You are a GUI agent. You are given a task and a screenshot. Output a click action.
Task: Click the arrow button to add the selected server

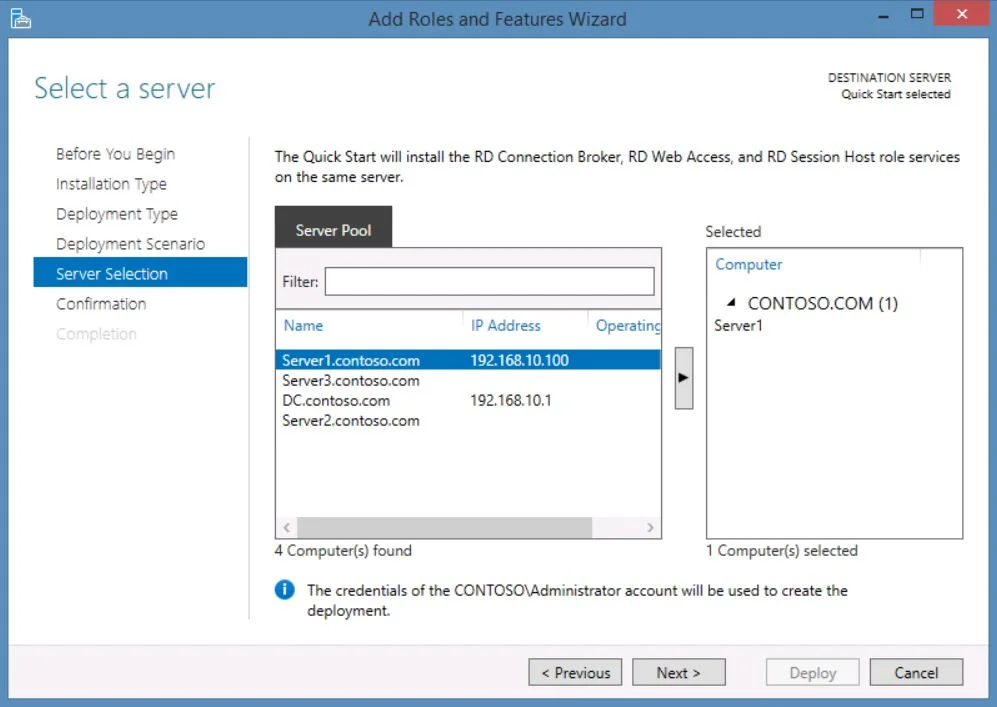click(x=683, y=377)
